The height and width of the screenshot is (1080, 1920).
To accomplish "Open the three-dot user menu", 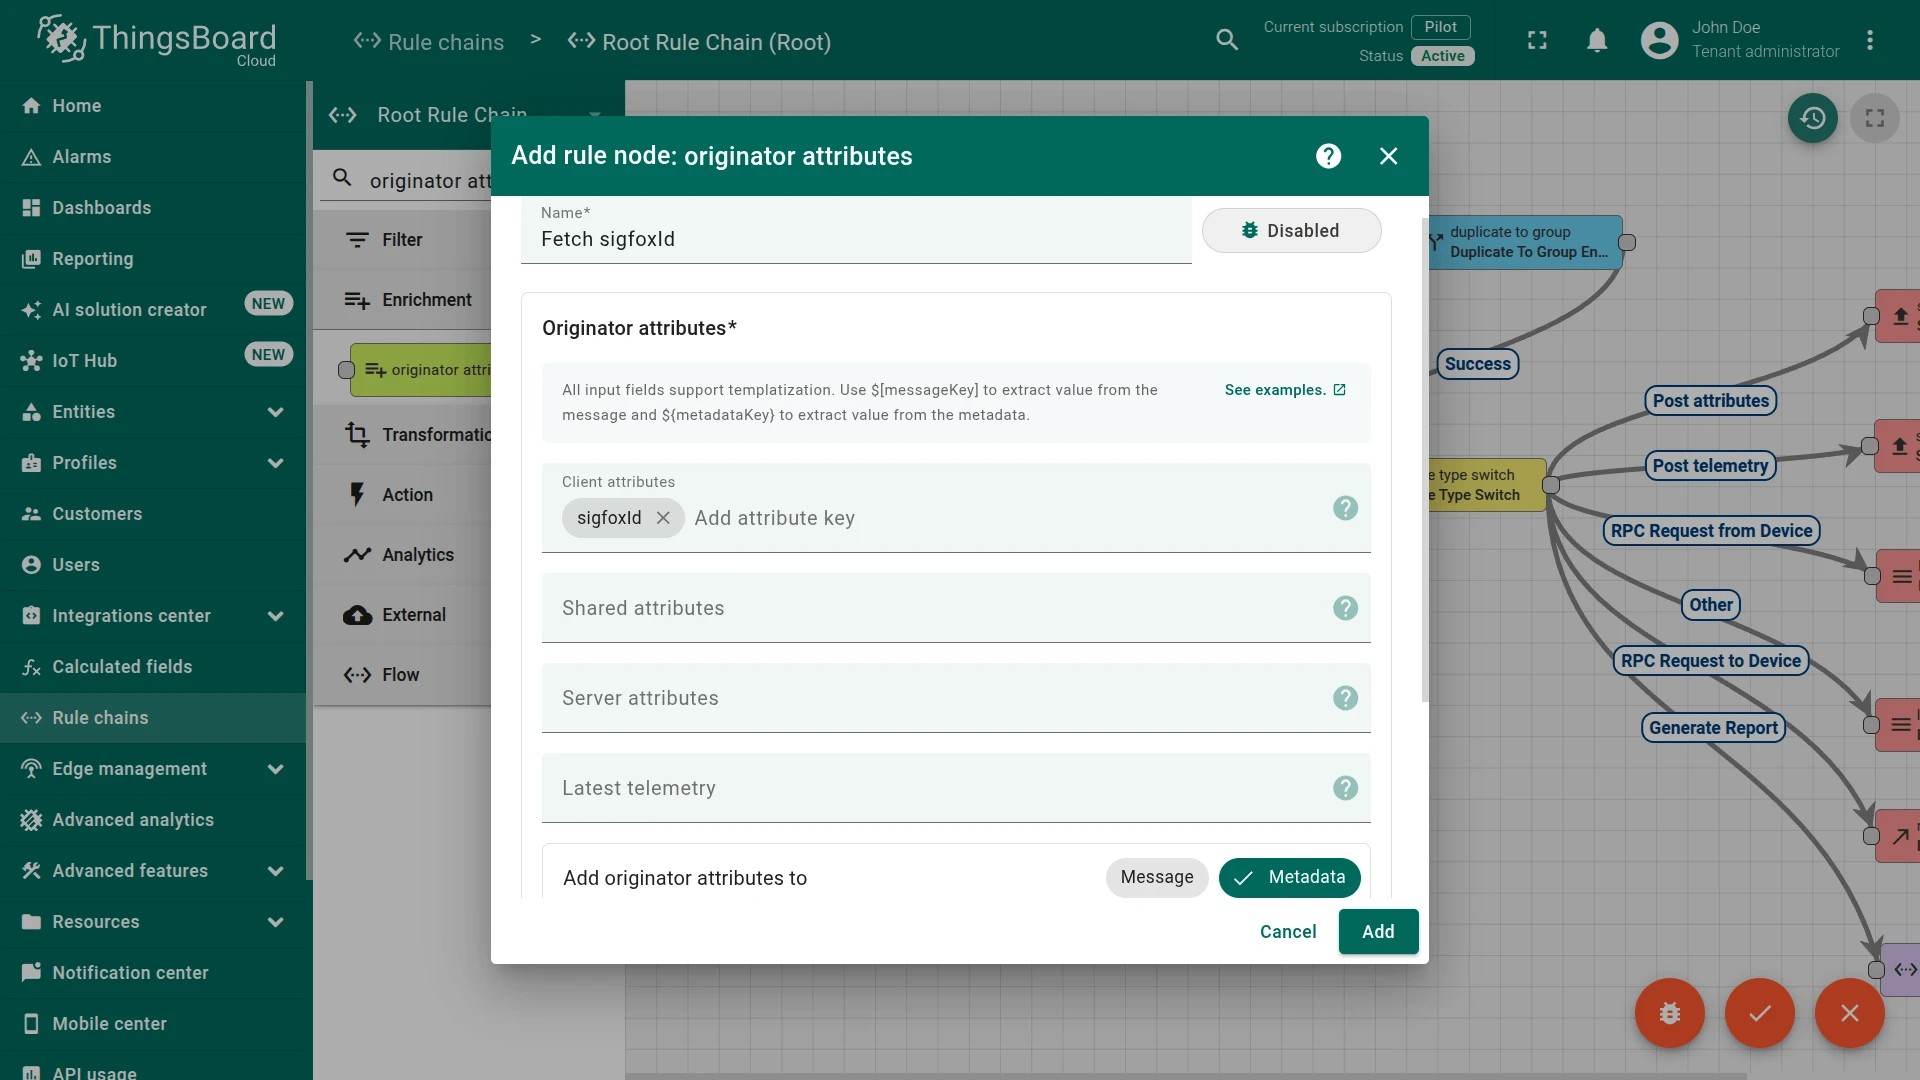I will coord(1869,40).
